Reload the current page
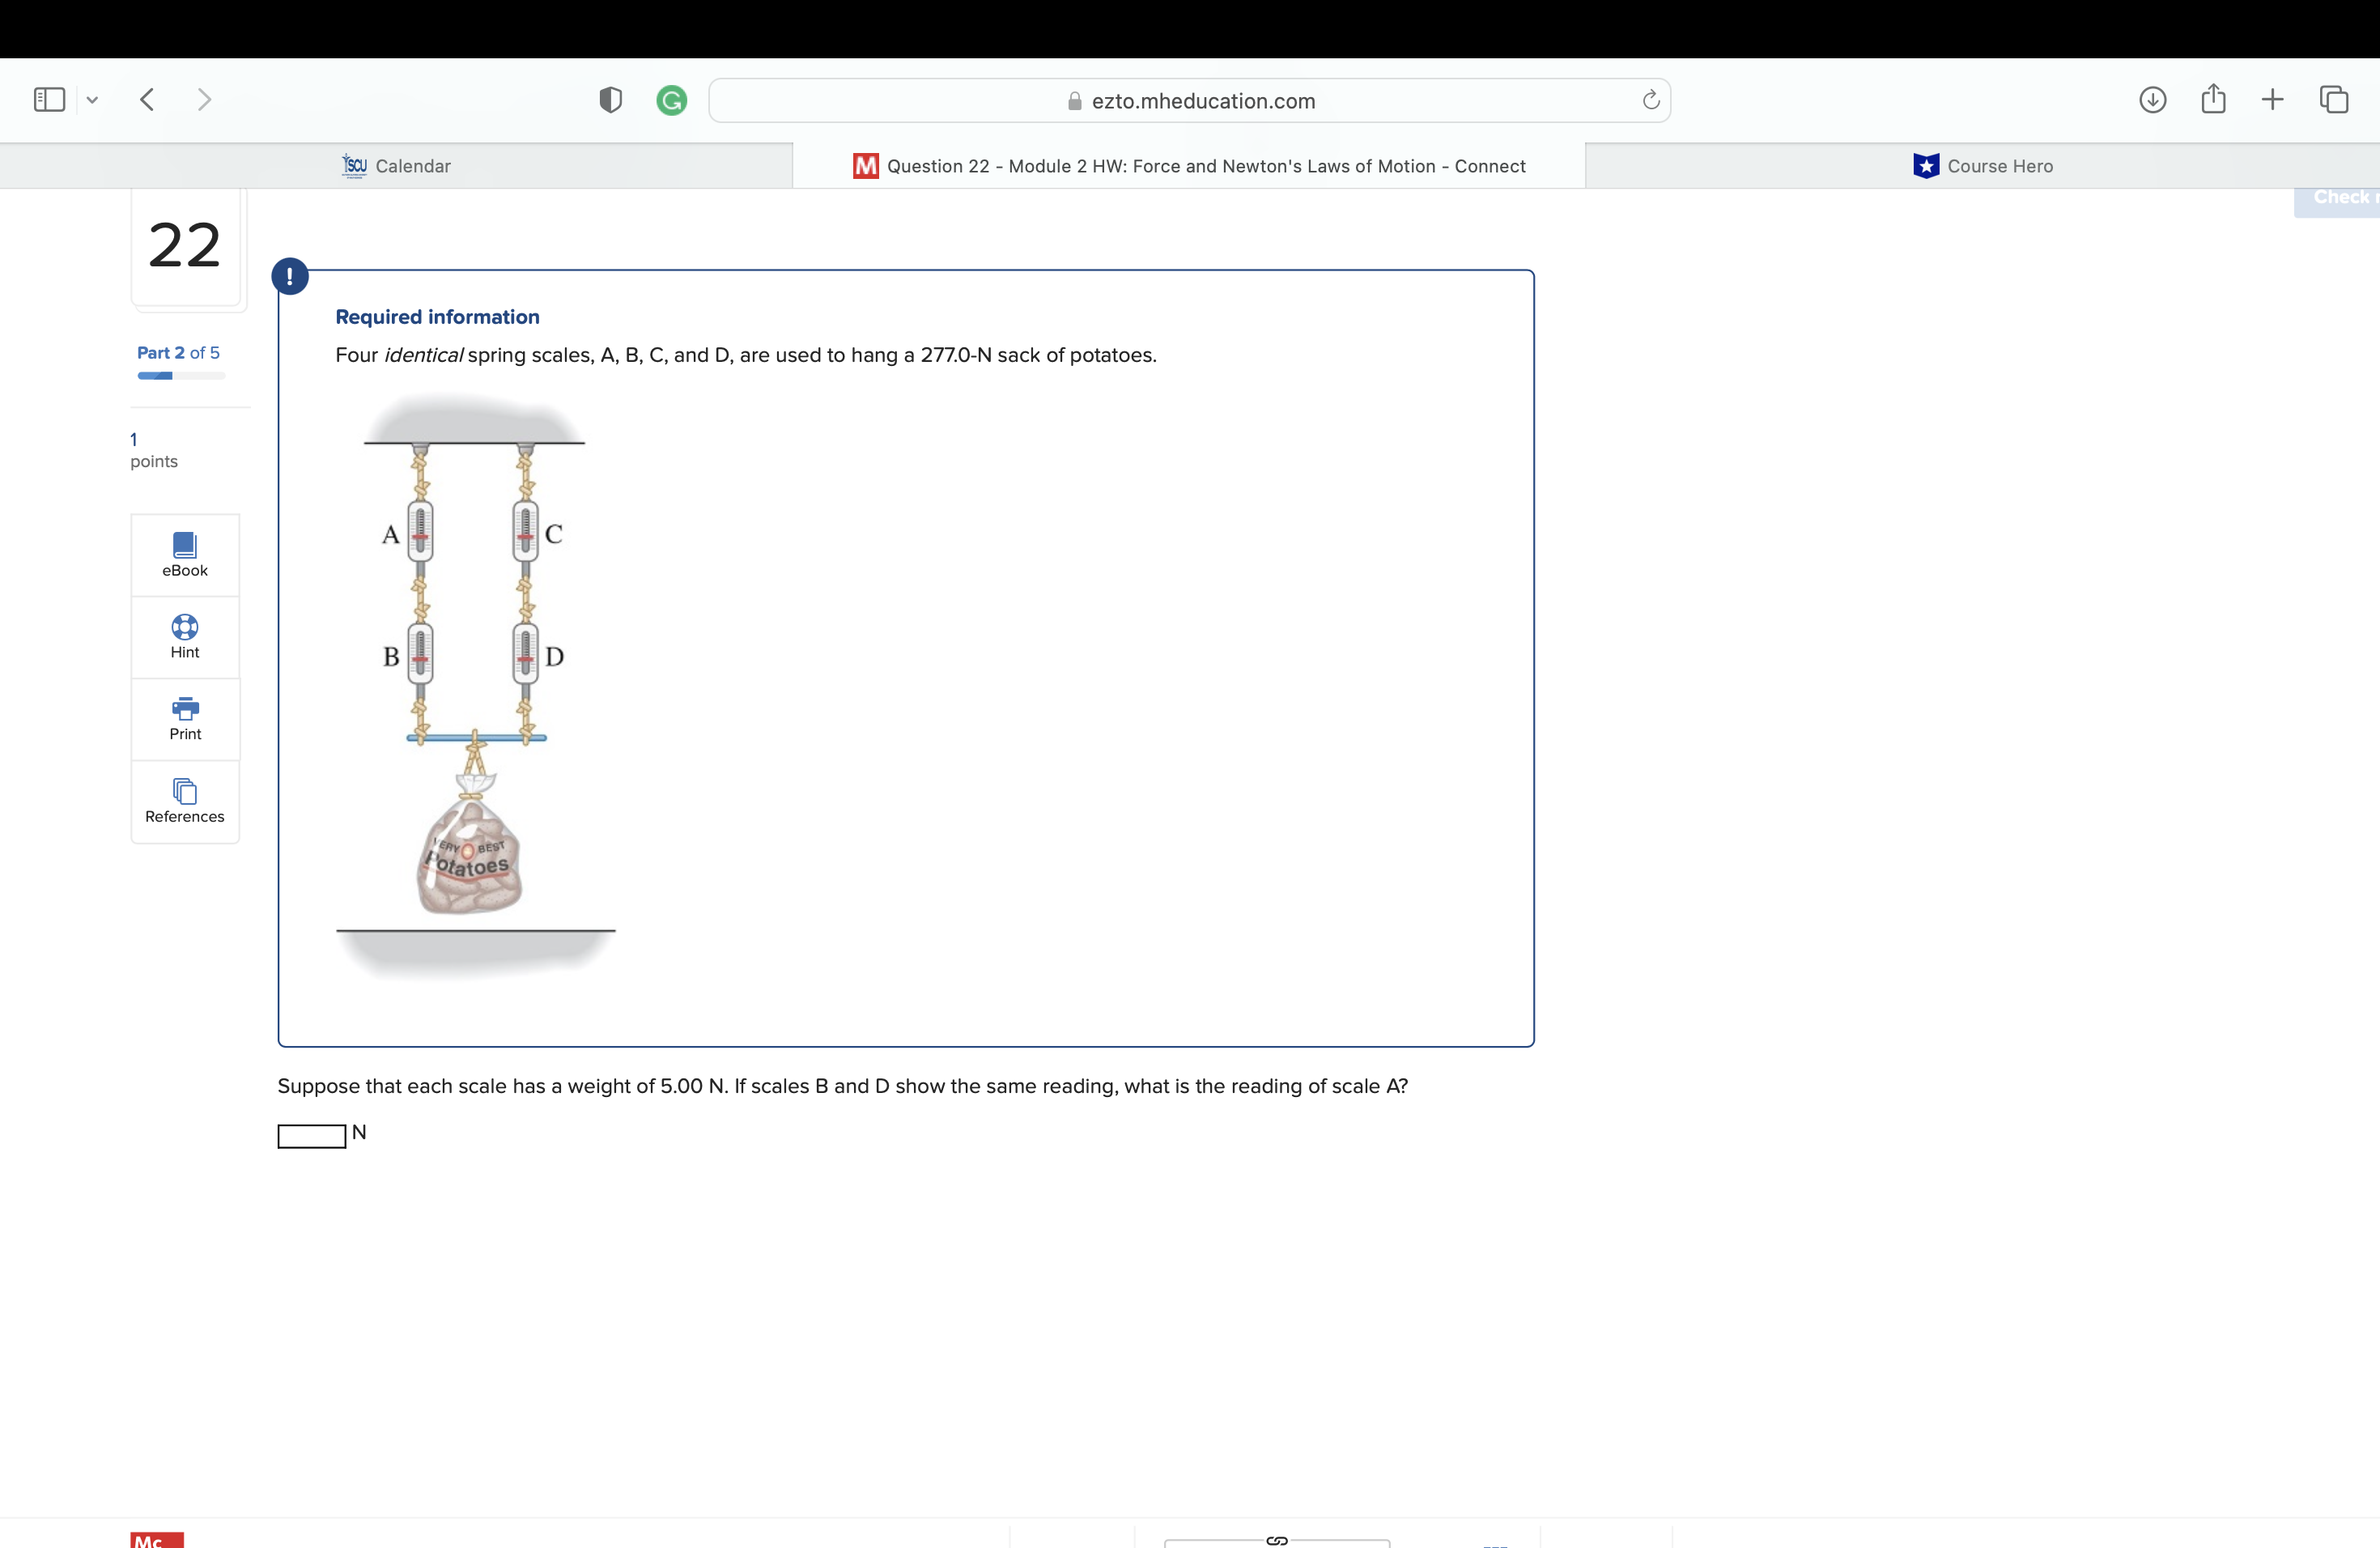This screenshot has width=2380, height=1548. point(1650,100)
